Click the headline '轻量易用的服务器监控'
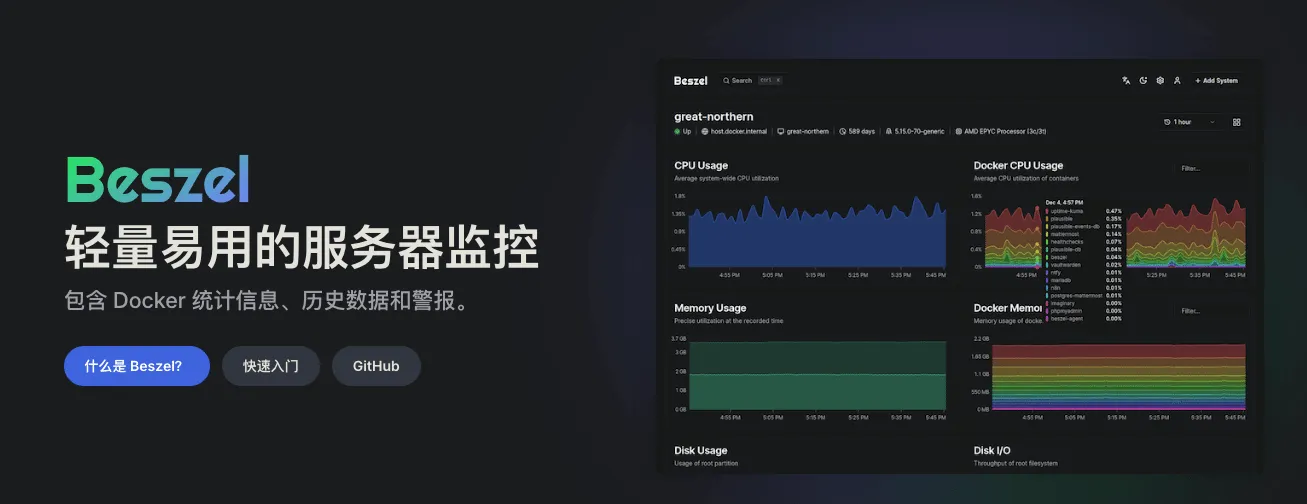1307x504 pixels. click(x=302, y=246)
